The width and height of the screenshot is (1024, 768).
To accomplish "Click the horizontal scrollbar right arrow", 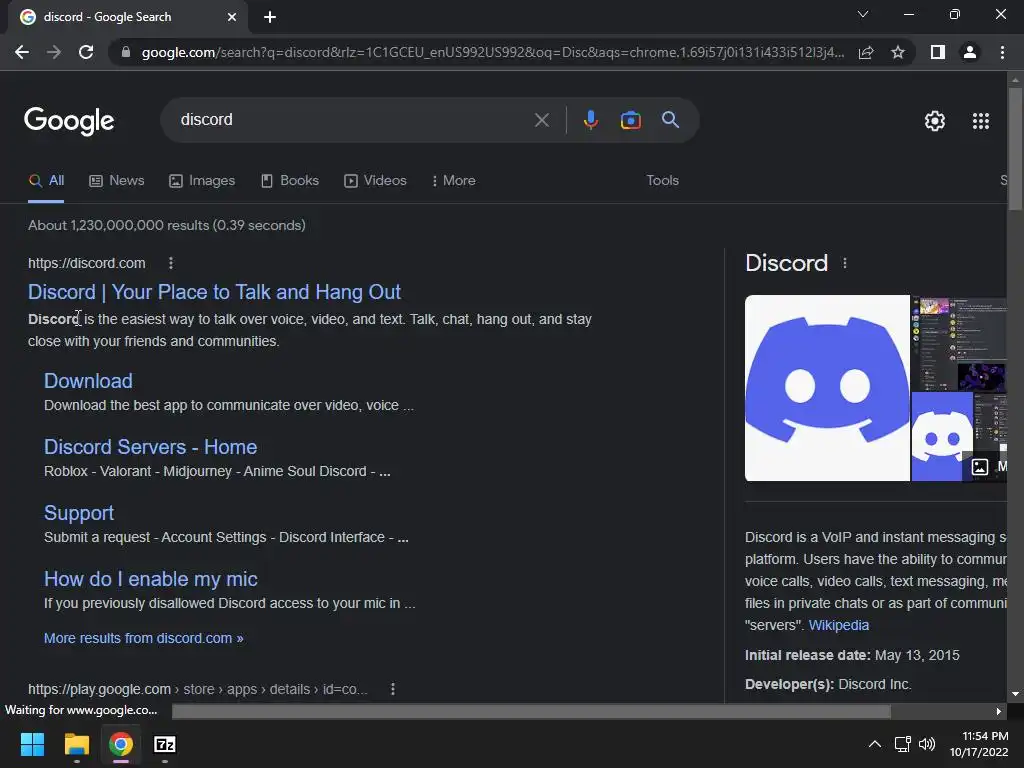I will [x=999, y=711].
